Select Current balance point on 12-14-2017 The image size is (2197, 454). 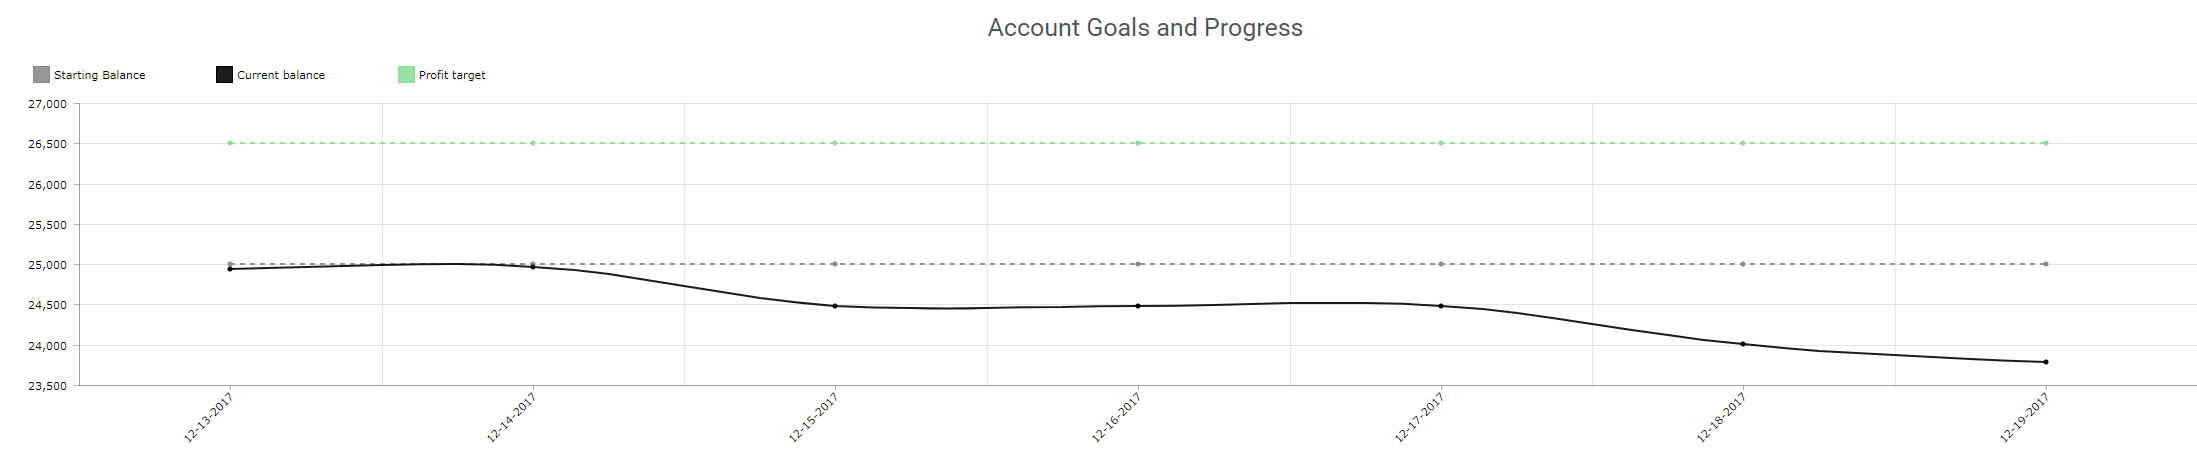click(x=533, y=267)
